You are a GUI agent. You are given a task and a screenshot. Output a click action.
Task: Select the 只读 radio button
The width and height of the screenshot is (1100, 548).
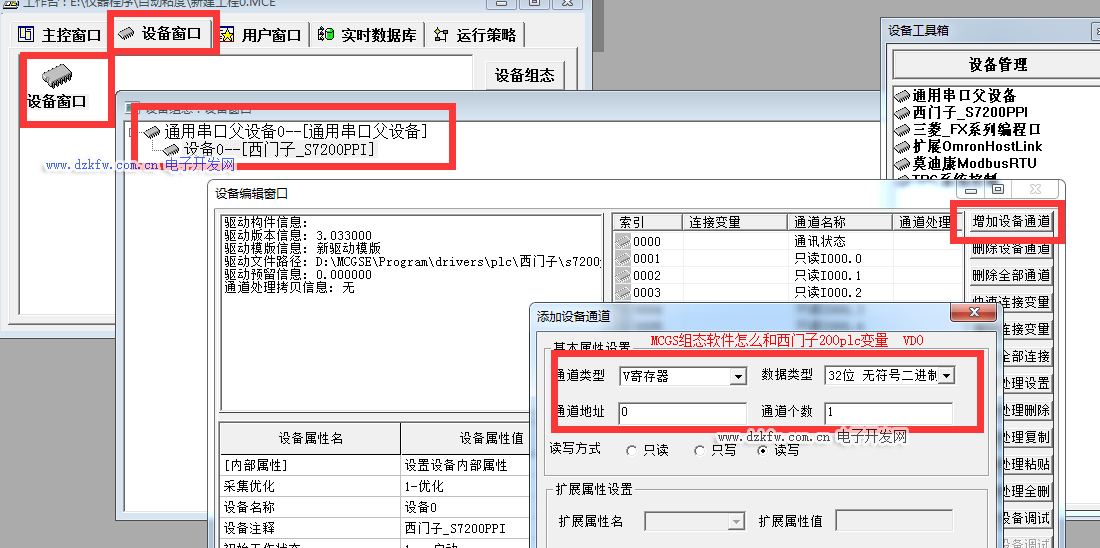(631, 451)
